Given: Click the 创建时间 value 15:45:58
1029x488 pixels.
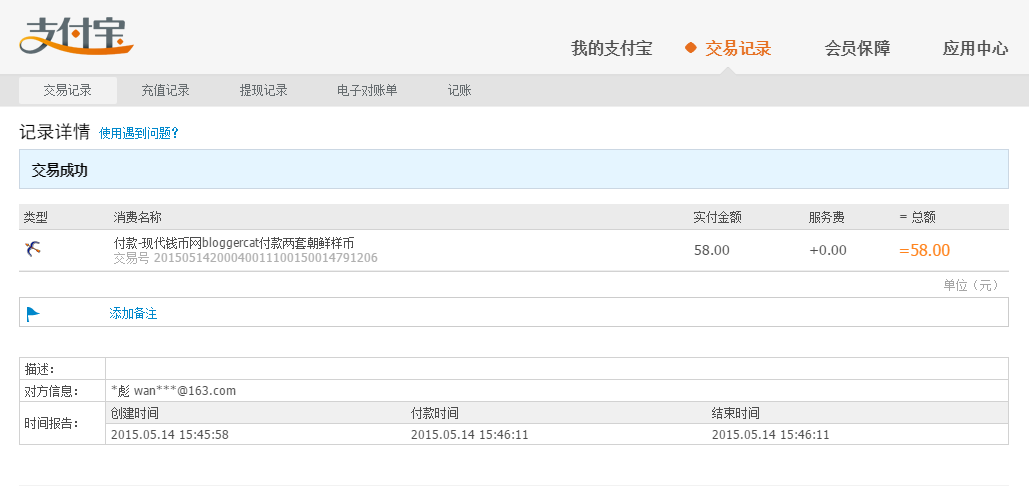Looking at the screenshot, I should (x=169, y=434).
